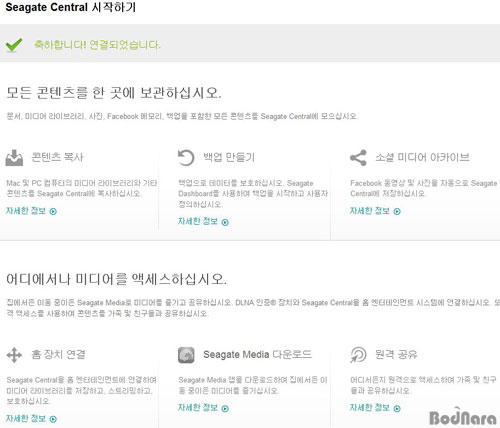Click the Seagate Media app icon
Viewport: 500px width, 428px height.
(x=186, y=355)
